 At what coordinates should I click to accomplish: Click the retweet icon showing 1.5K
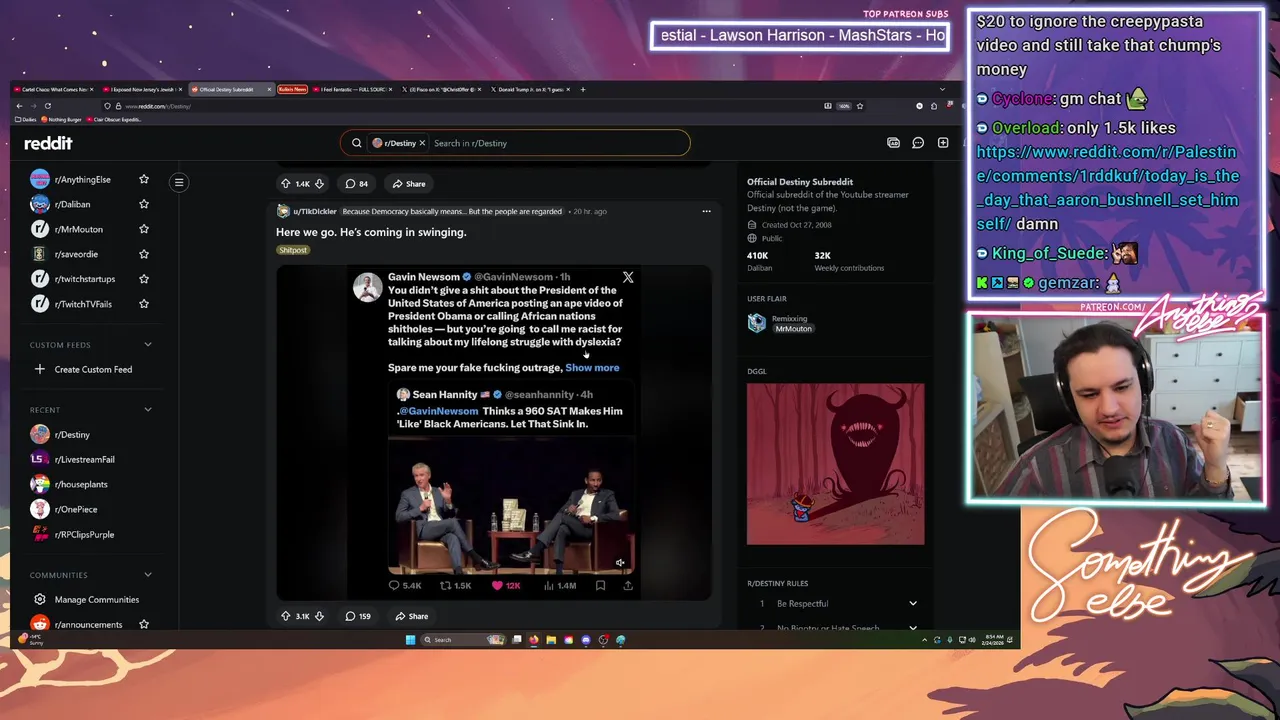pyautogui.click(x=446, y=585)
